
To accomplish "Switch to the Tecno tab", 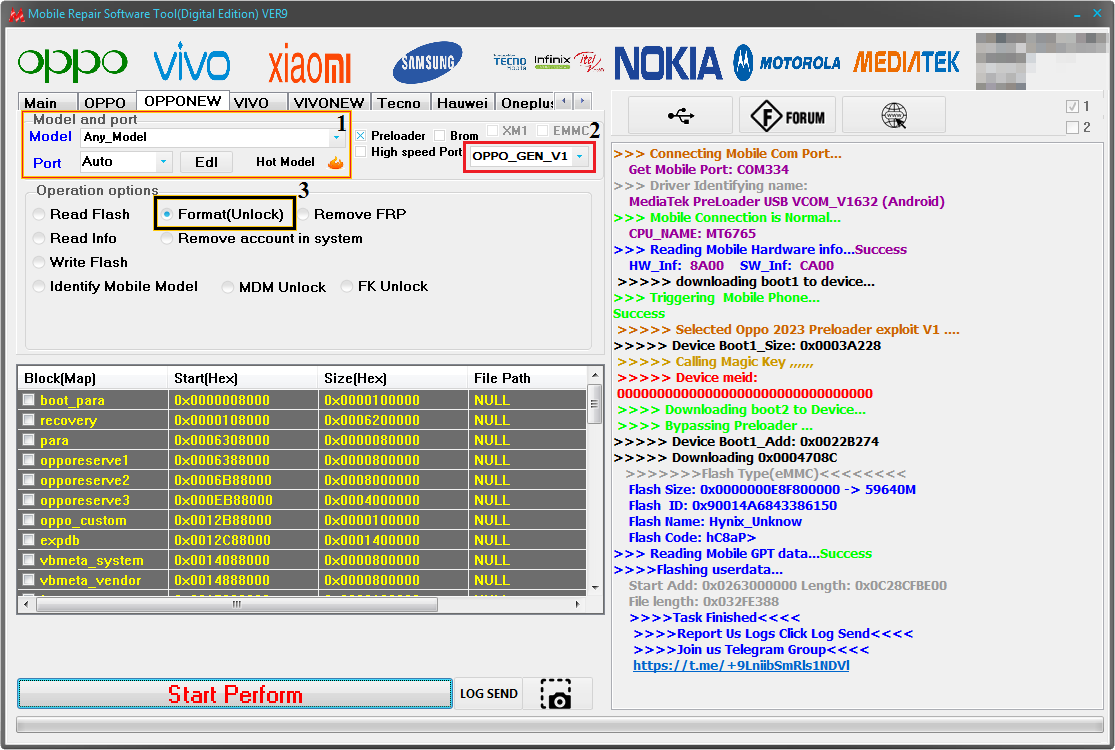I will pos(399,103).
